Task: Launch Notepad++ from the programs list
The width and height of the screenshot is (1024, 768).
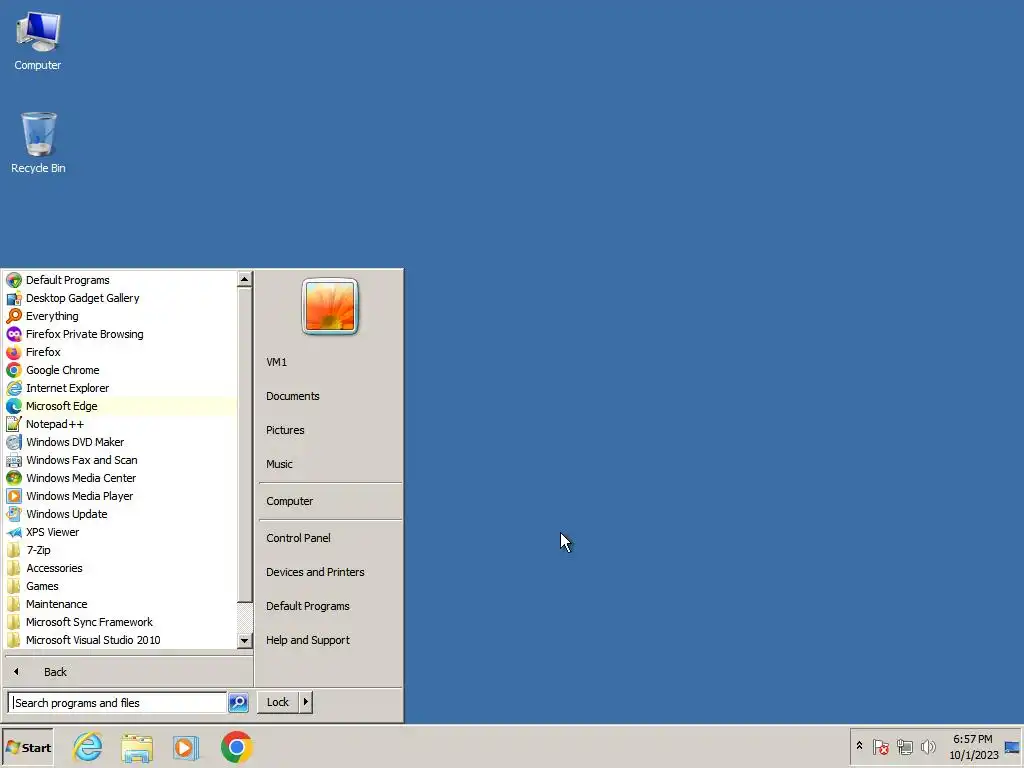Action: point(121,424)
